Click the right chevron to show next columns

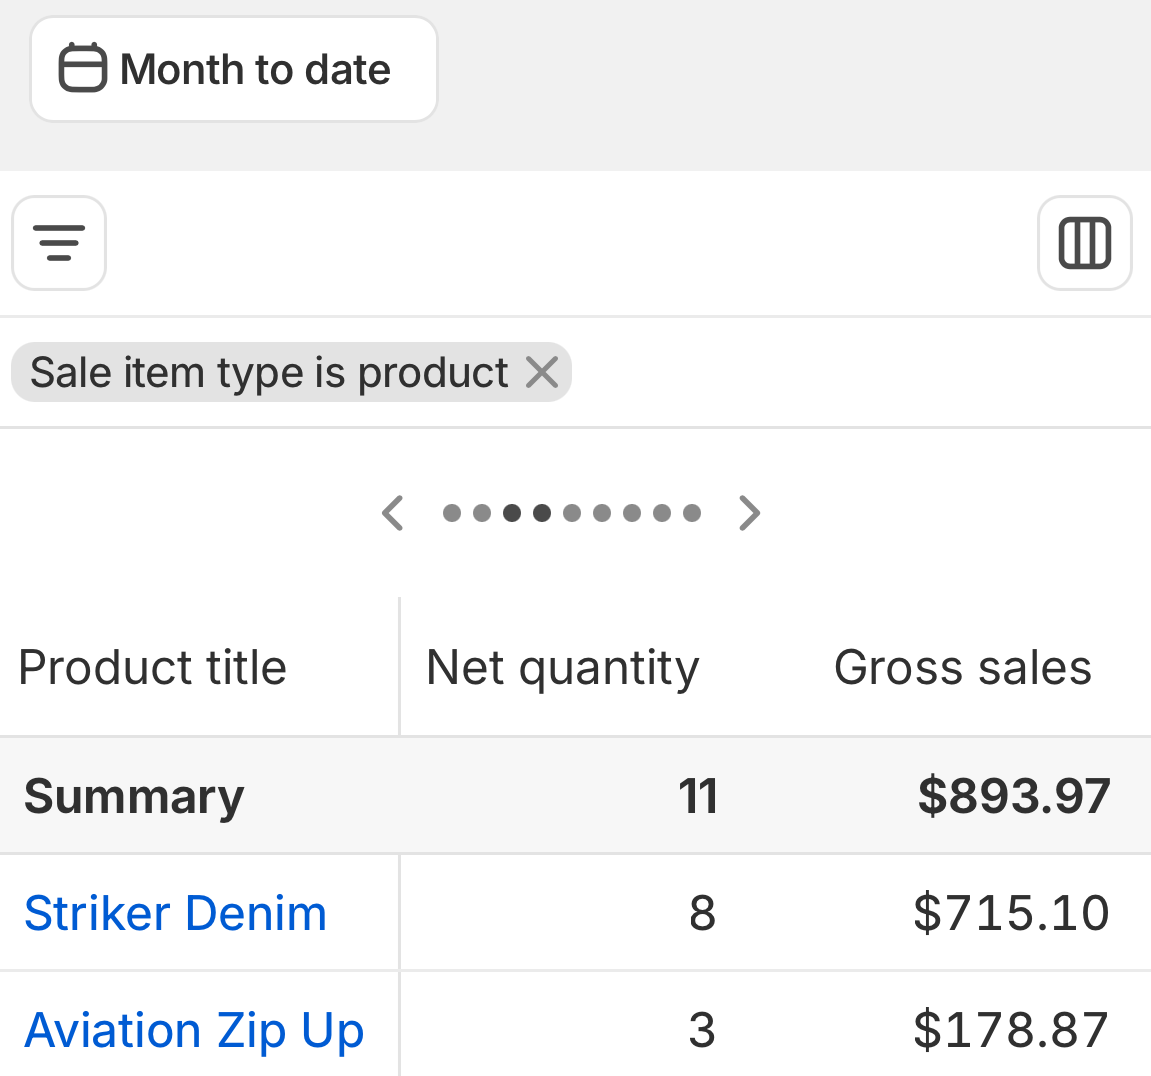point(749,513)
